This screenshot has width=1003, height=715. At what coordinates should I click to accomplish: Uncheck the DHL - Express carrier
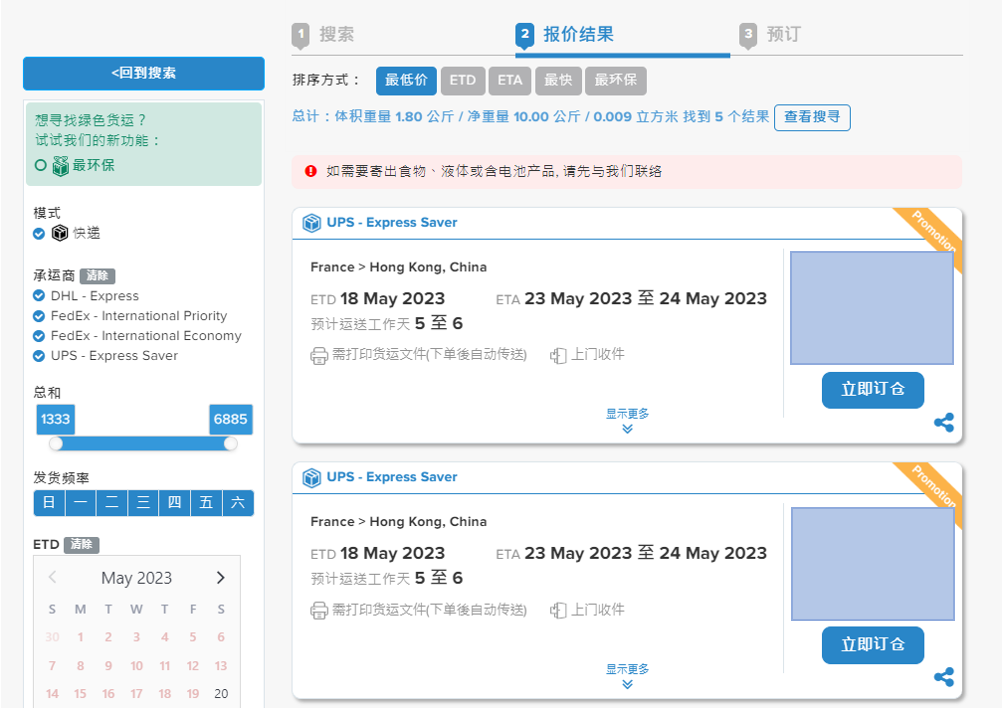pos(39,295)
